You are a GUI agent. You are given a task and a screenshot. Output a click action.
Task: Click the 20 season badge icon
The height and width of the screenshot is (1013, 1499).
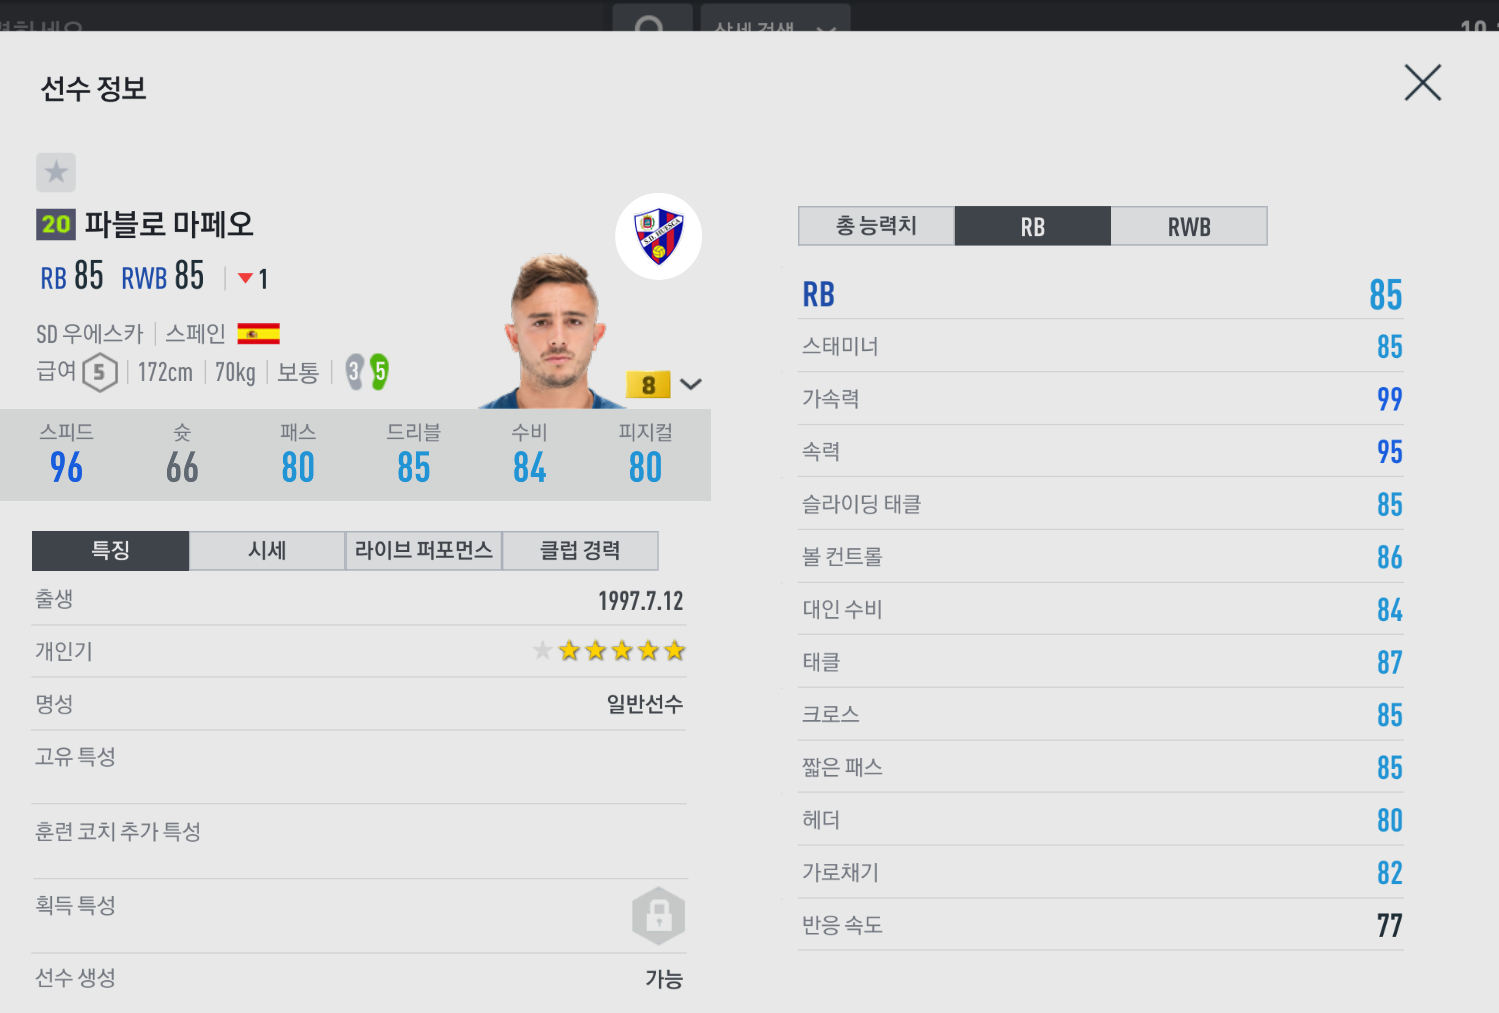point(56,224)
